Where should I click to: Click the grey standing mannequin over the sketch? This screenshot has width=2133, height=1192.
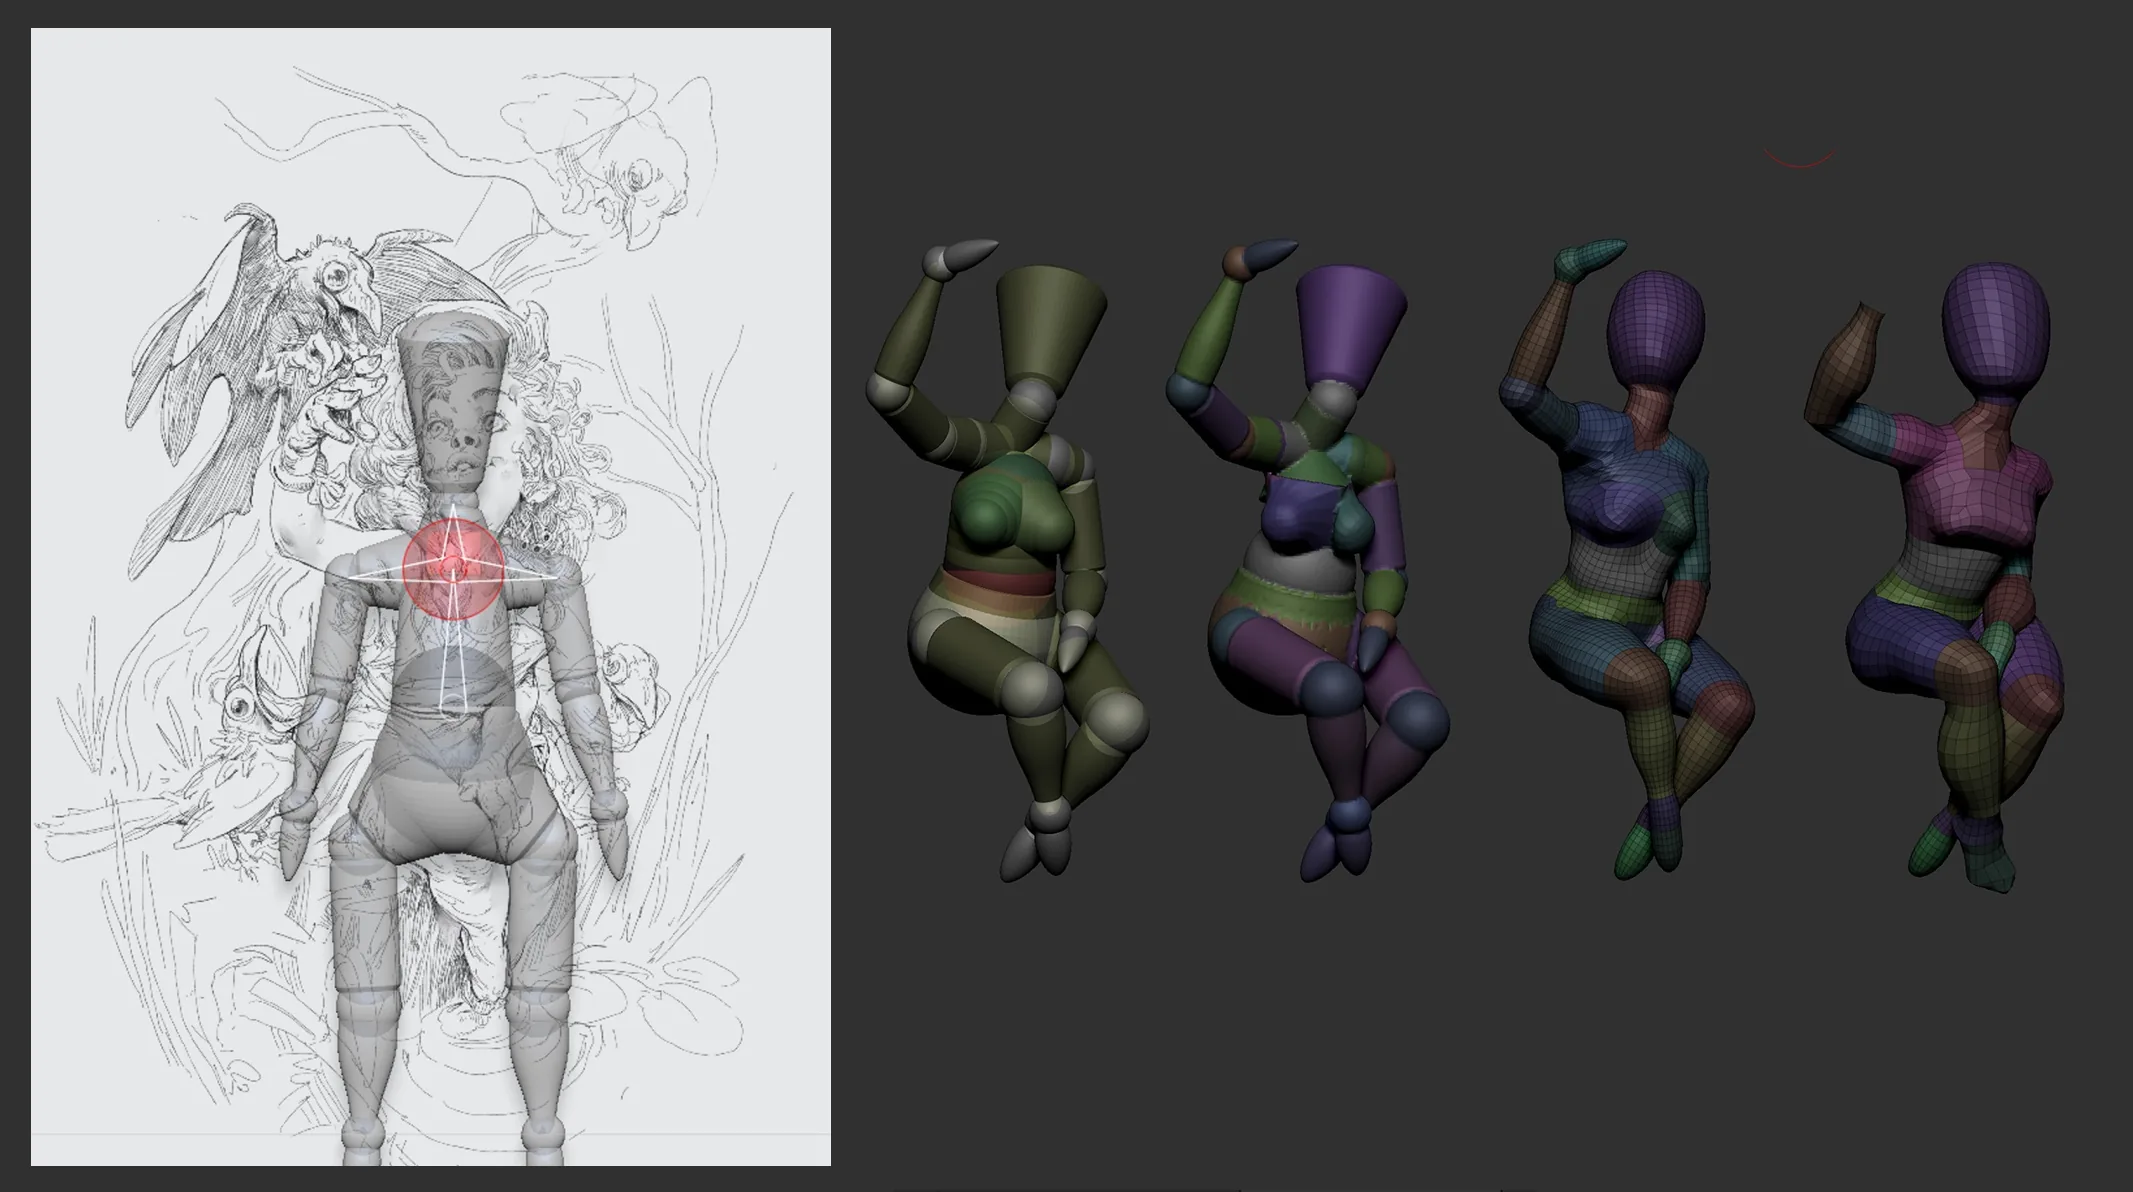point(453,740)
